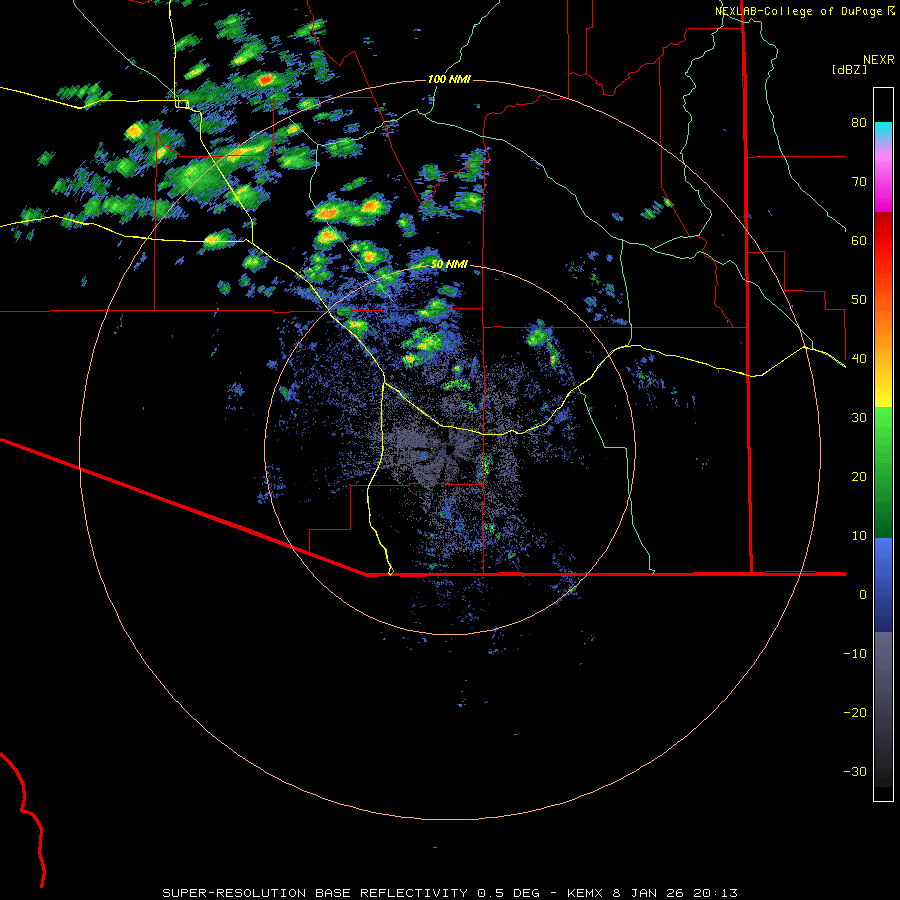Click the radar site center of the range rings
The height and width of the screenshot is (900, 900).
point(449,449)
